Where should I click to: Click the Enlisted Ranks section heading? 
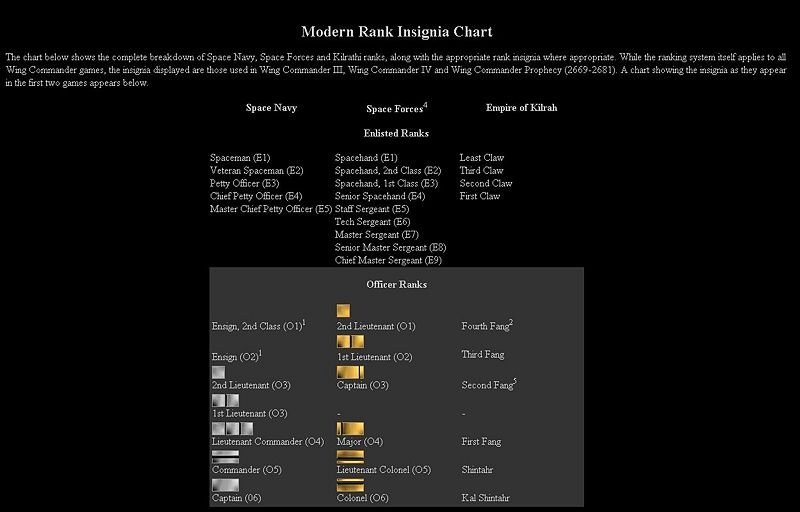396,133
